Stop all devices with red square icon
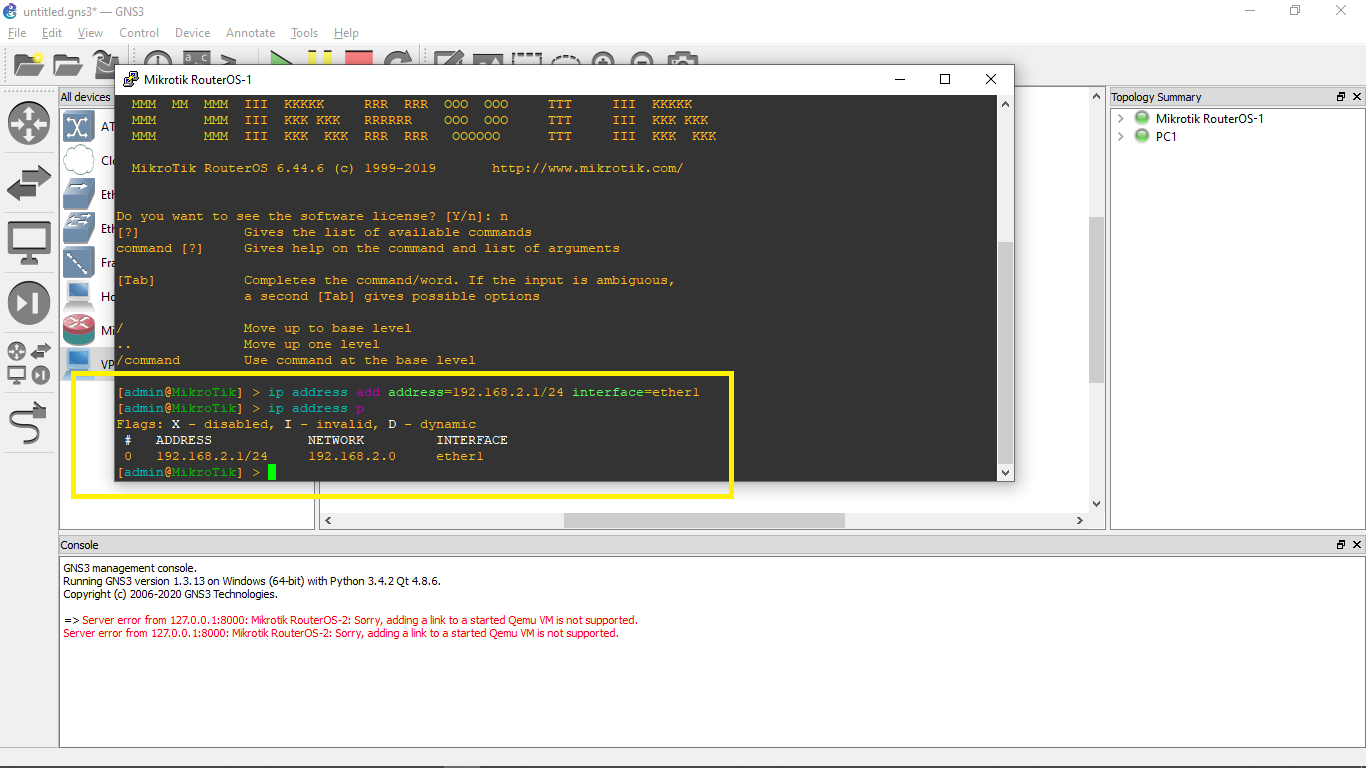1366x768 pixels. click(x=359, y=59)
